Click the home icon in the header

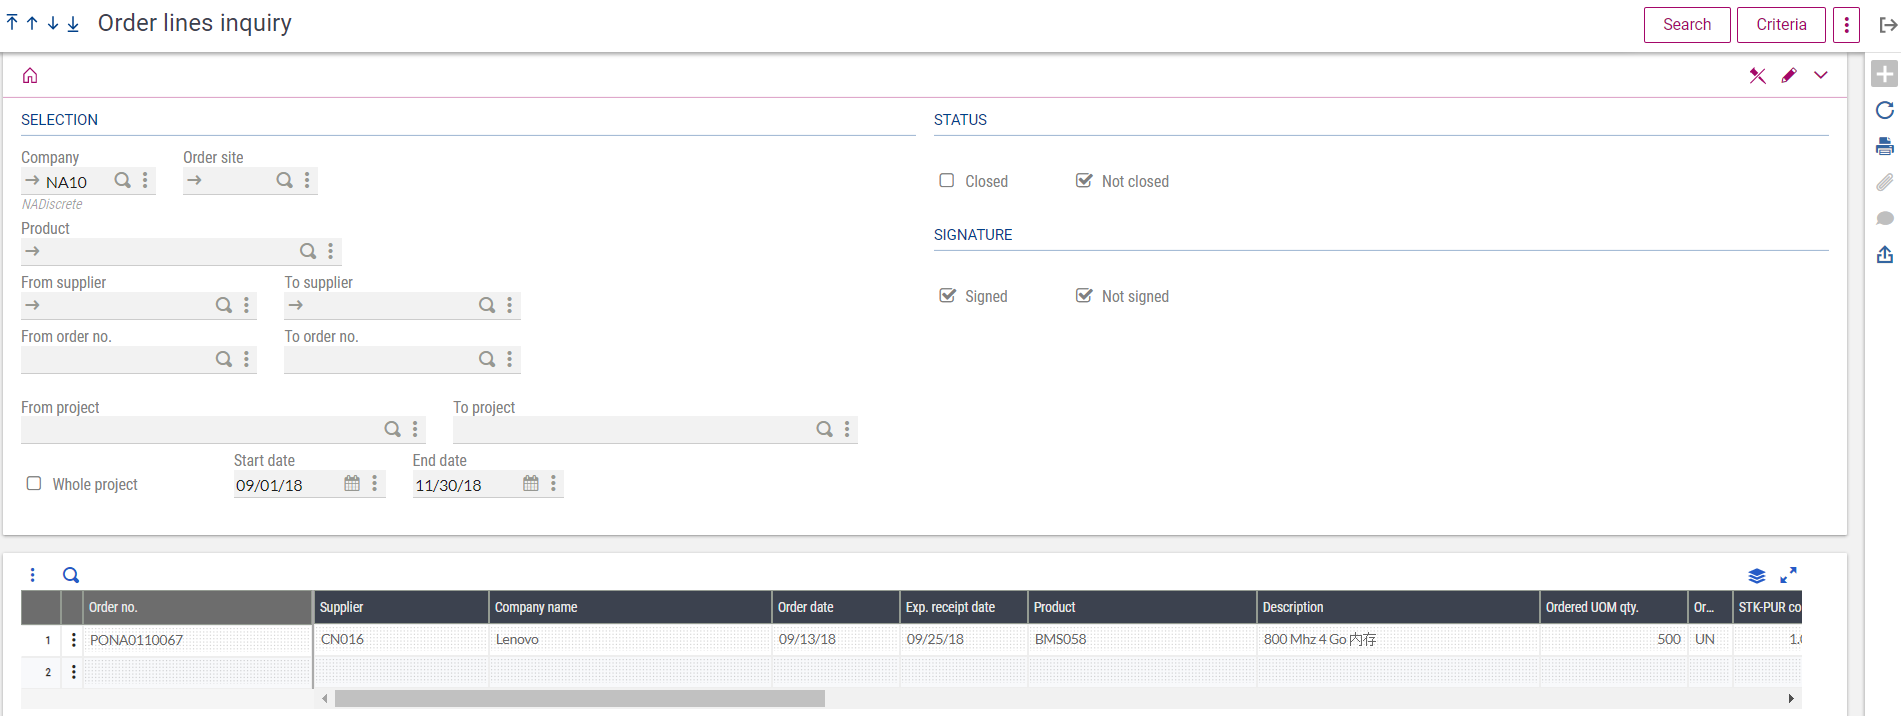(30, 76)
